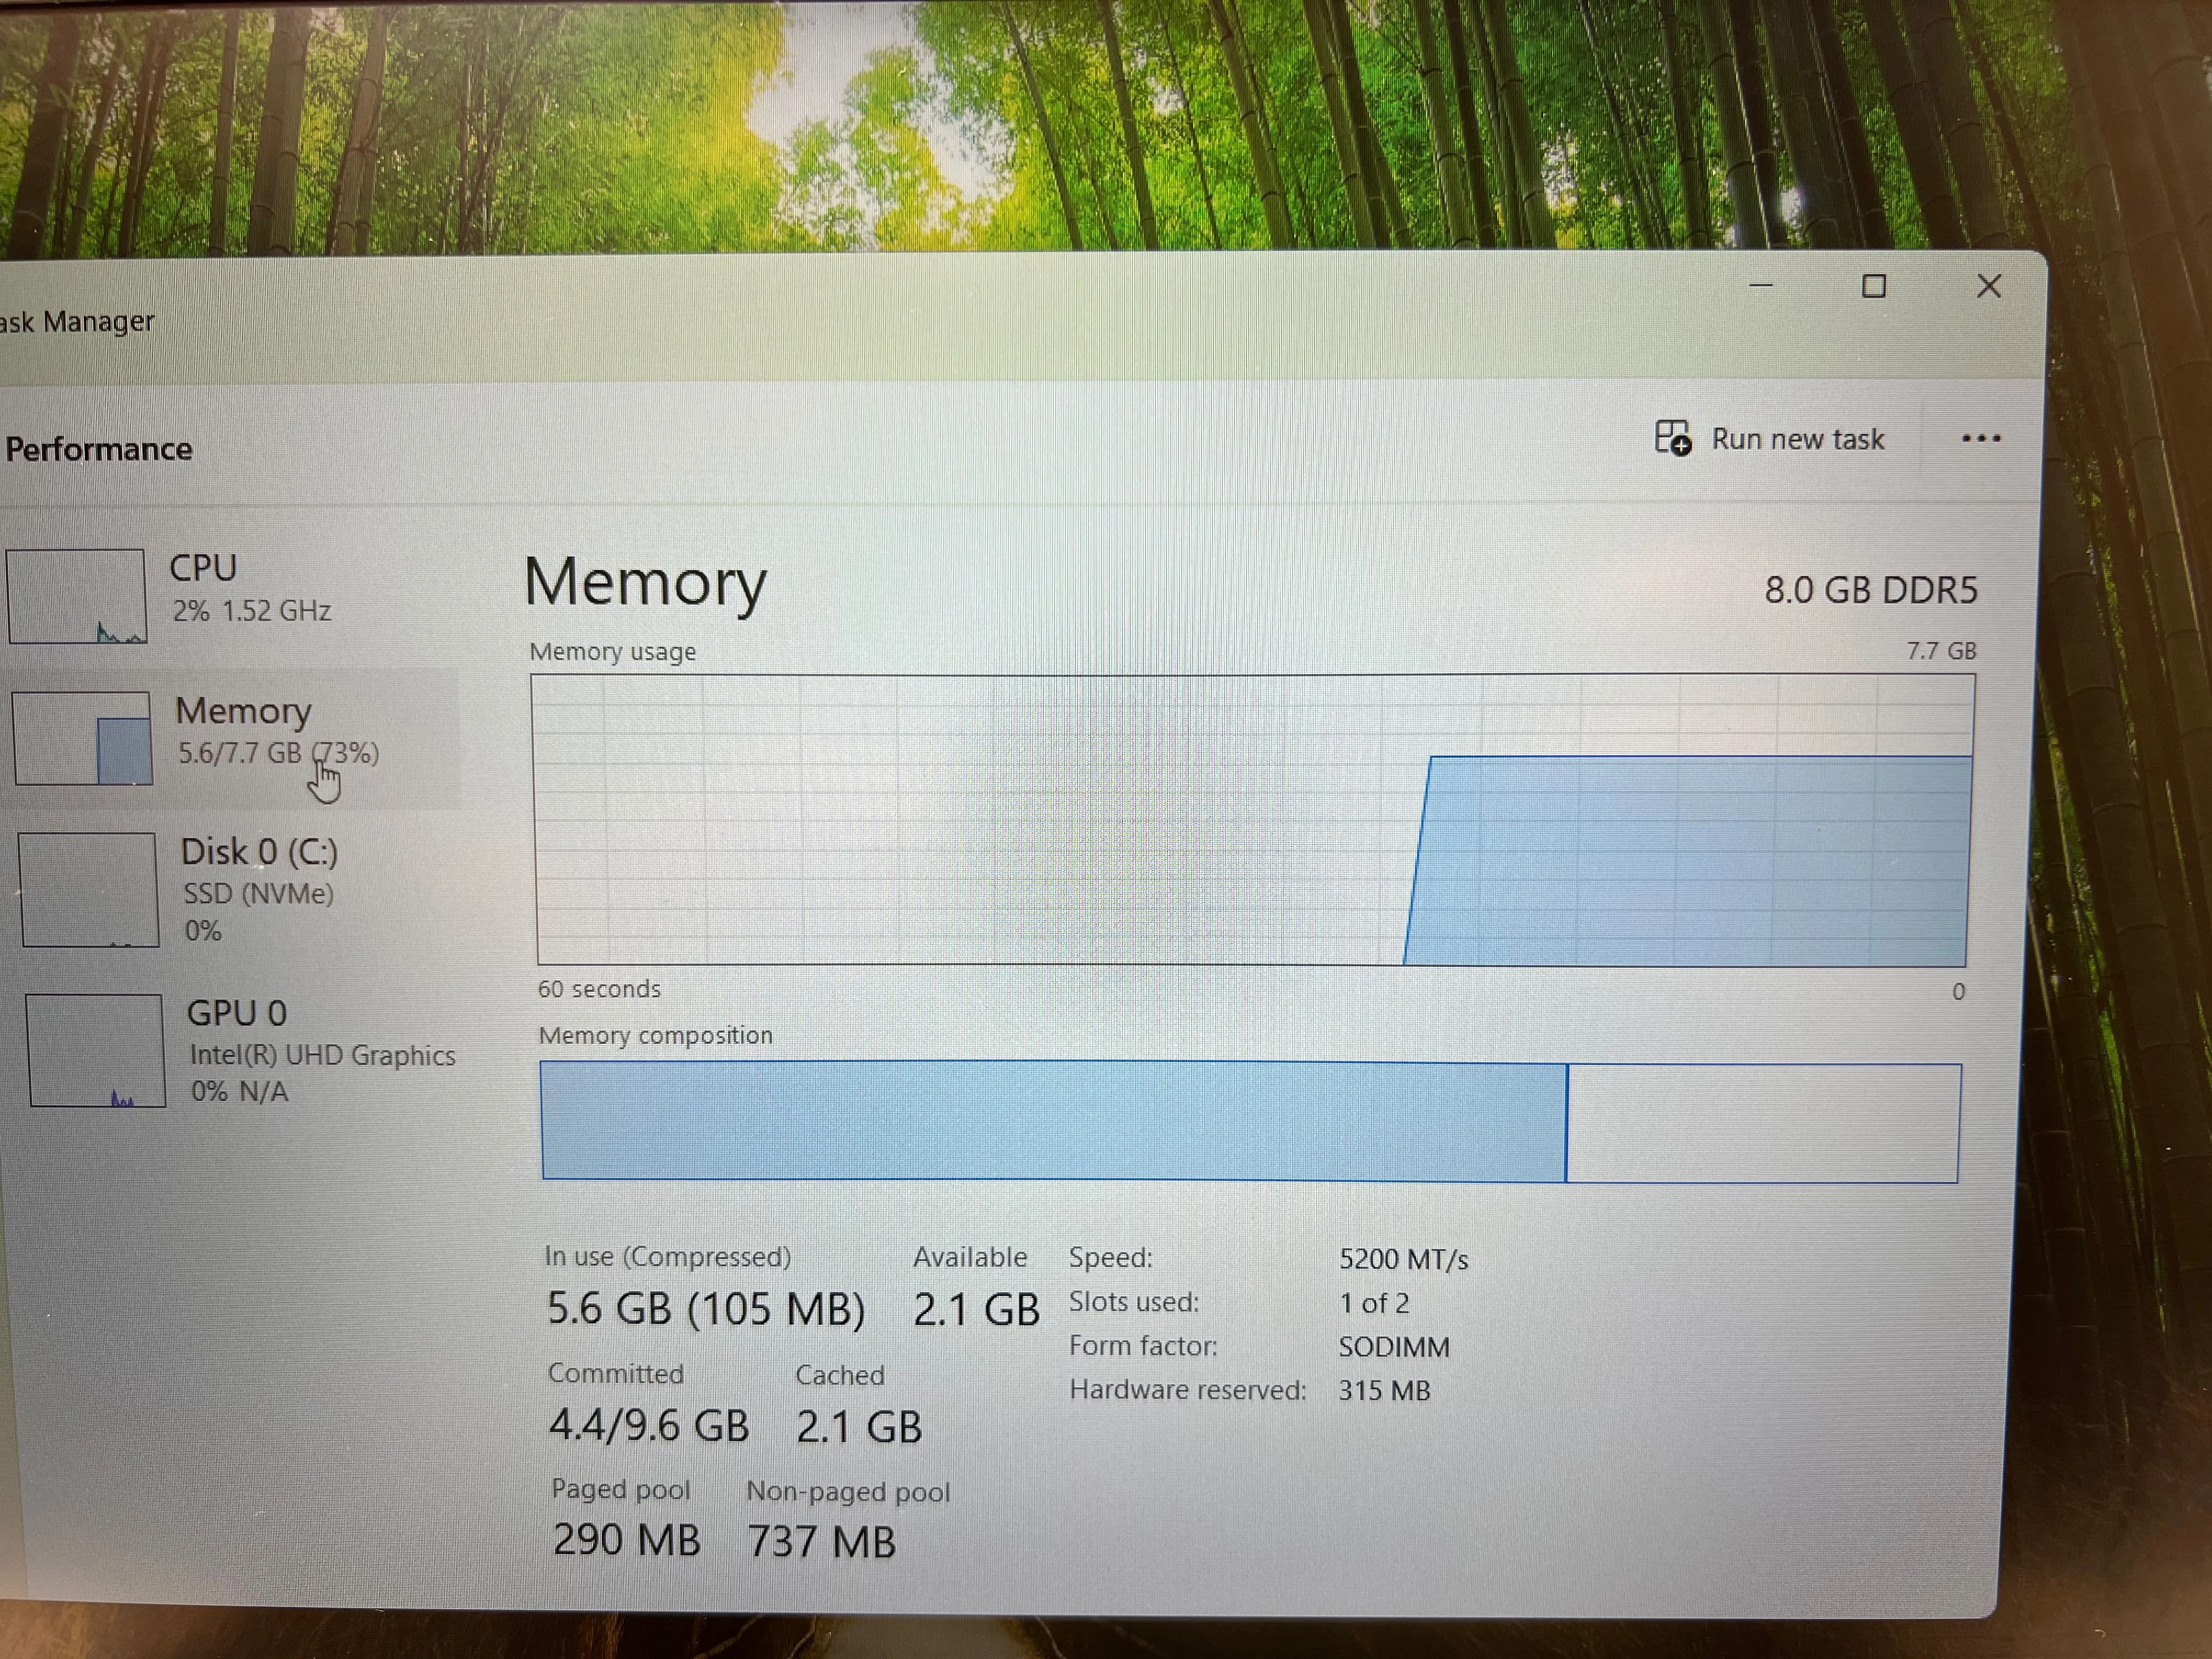The width and height of the screenshot is (2212, 1659).
Task: Open Disk 0 (C:) mini graph
Action: [89, 890]
